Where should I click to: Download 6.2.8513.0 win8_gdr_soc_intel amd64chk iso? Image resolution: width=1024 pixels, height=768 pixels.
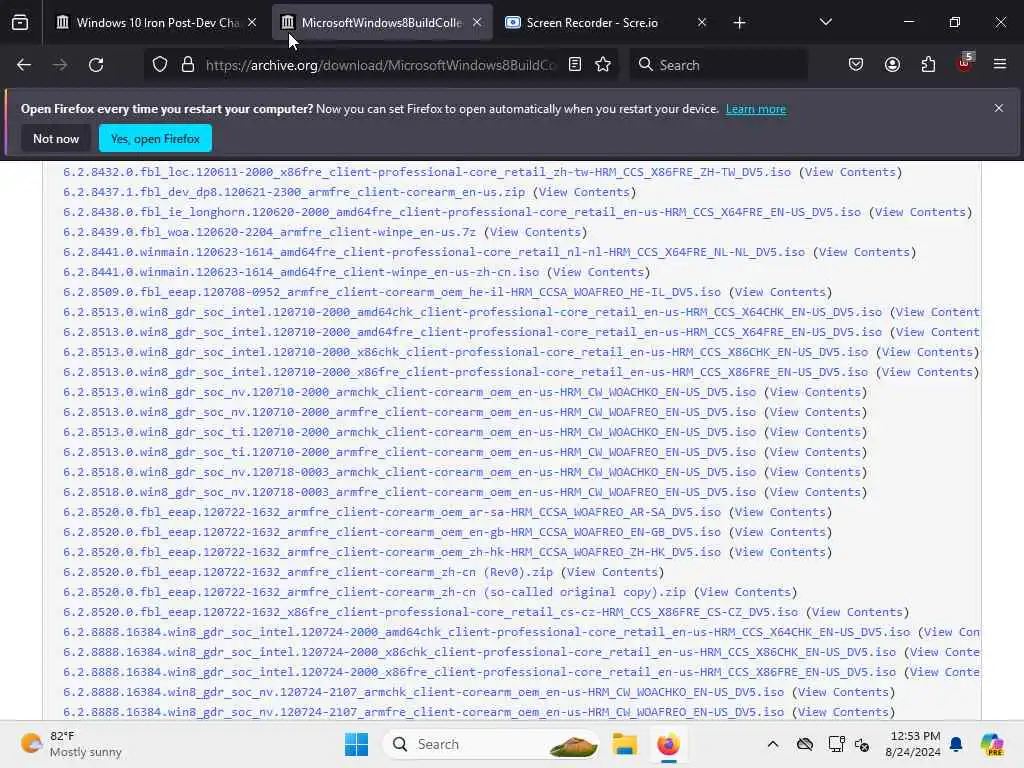tap(472, 312)
